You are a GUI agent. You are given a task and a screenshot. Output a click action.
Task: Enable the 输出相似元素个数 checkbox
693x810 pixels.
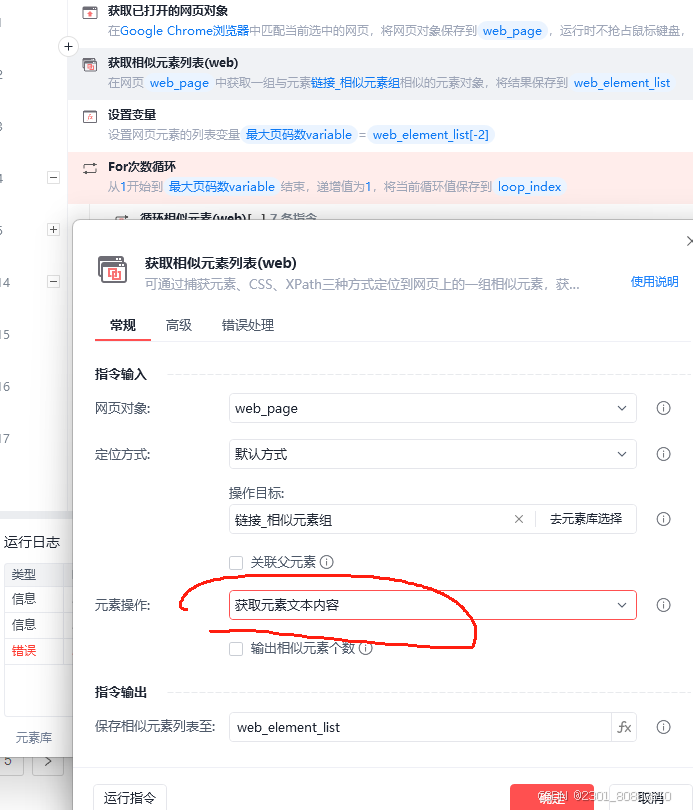pos(236,649)
